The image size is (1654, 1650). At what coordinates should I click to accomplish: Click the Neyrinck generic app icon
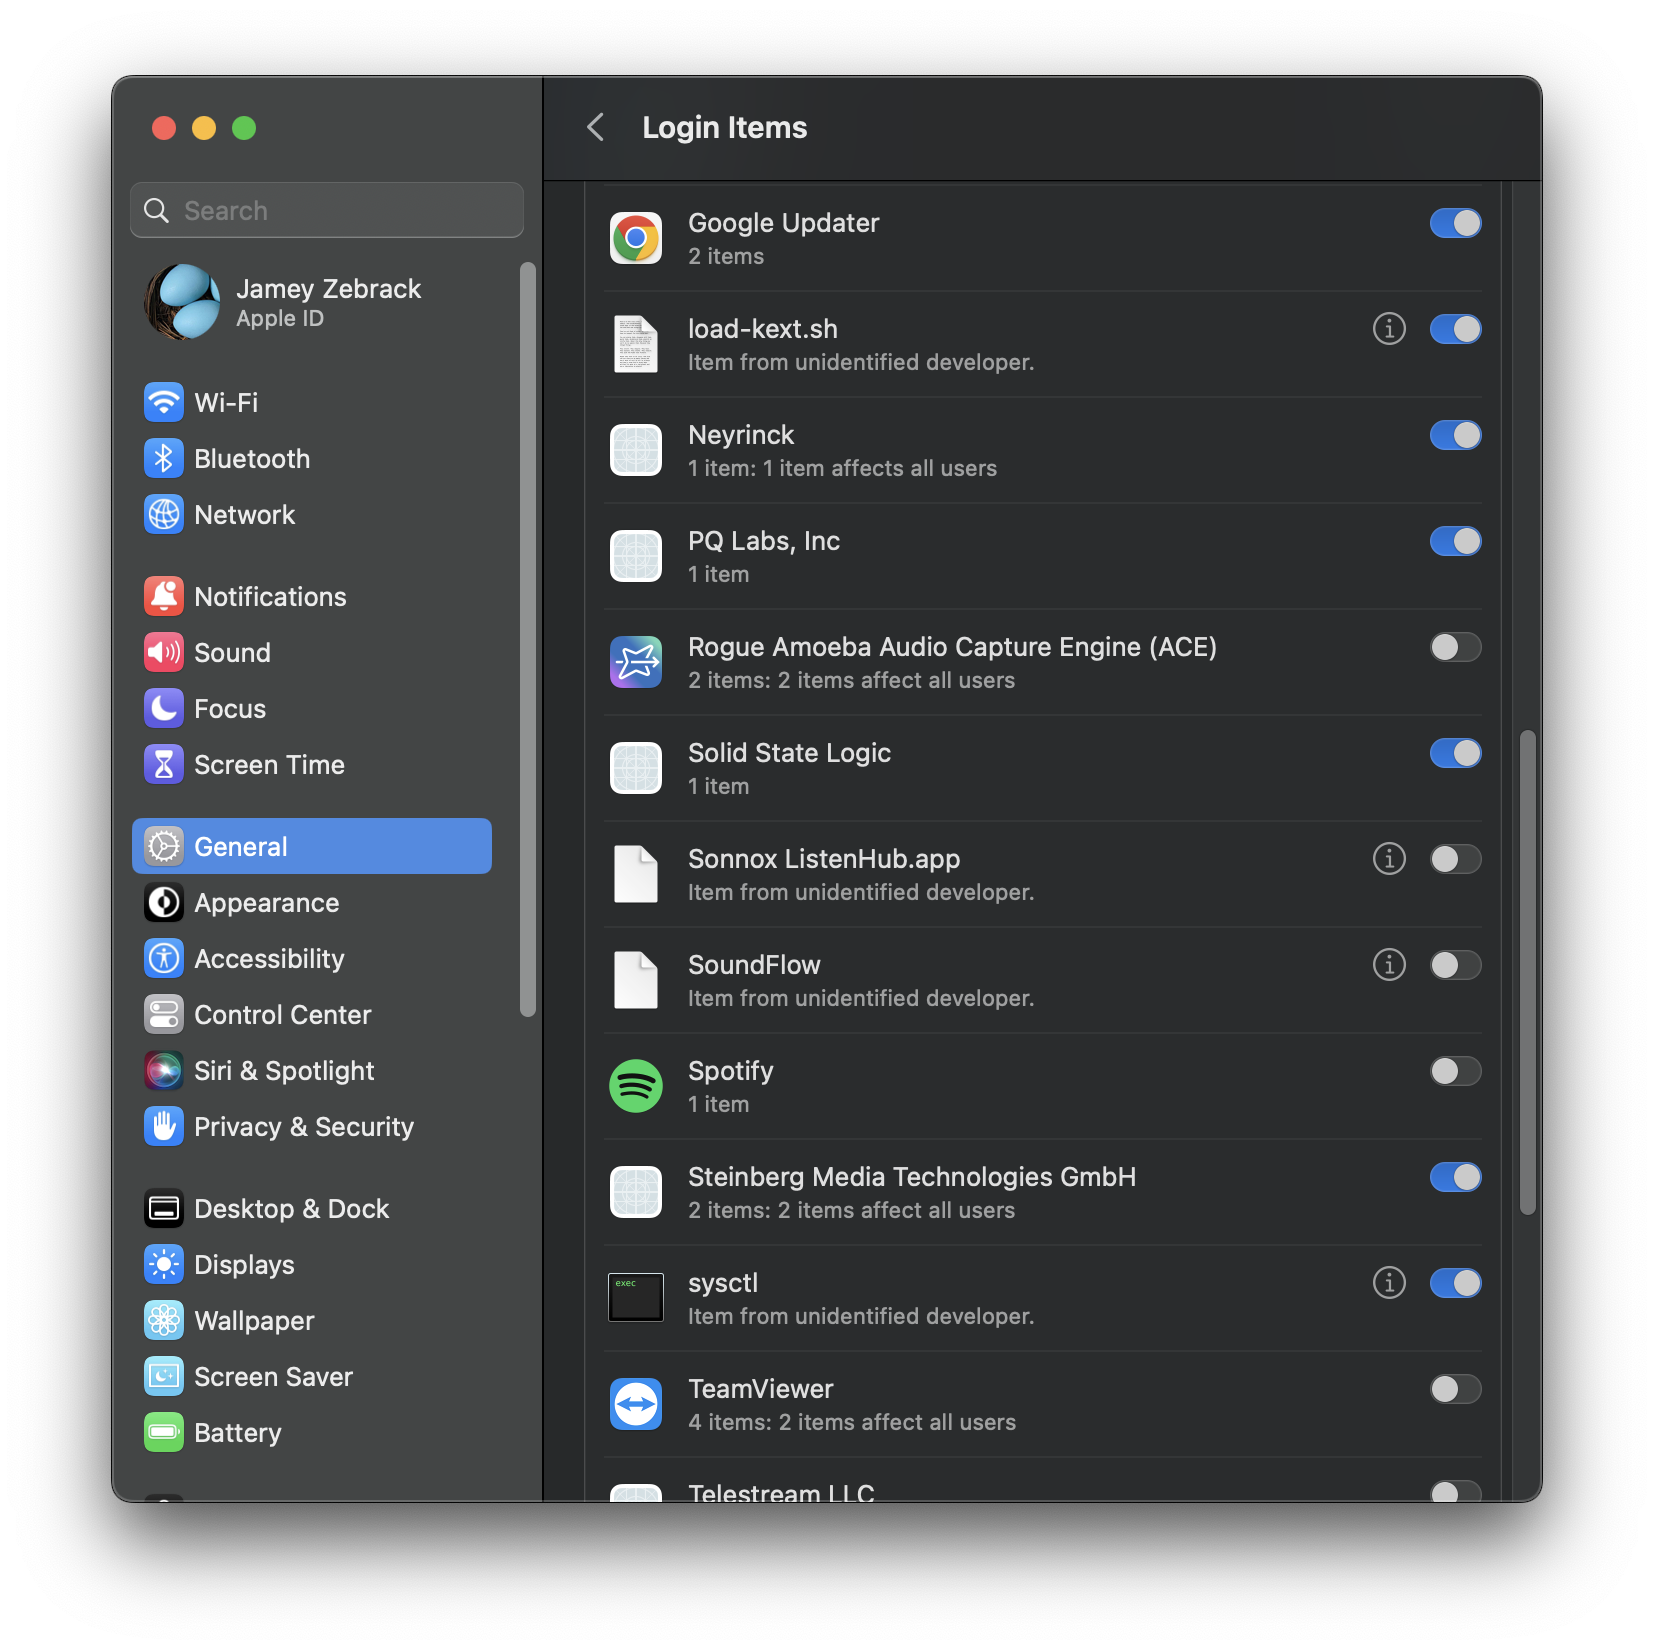coord(636,450)
